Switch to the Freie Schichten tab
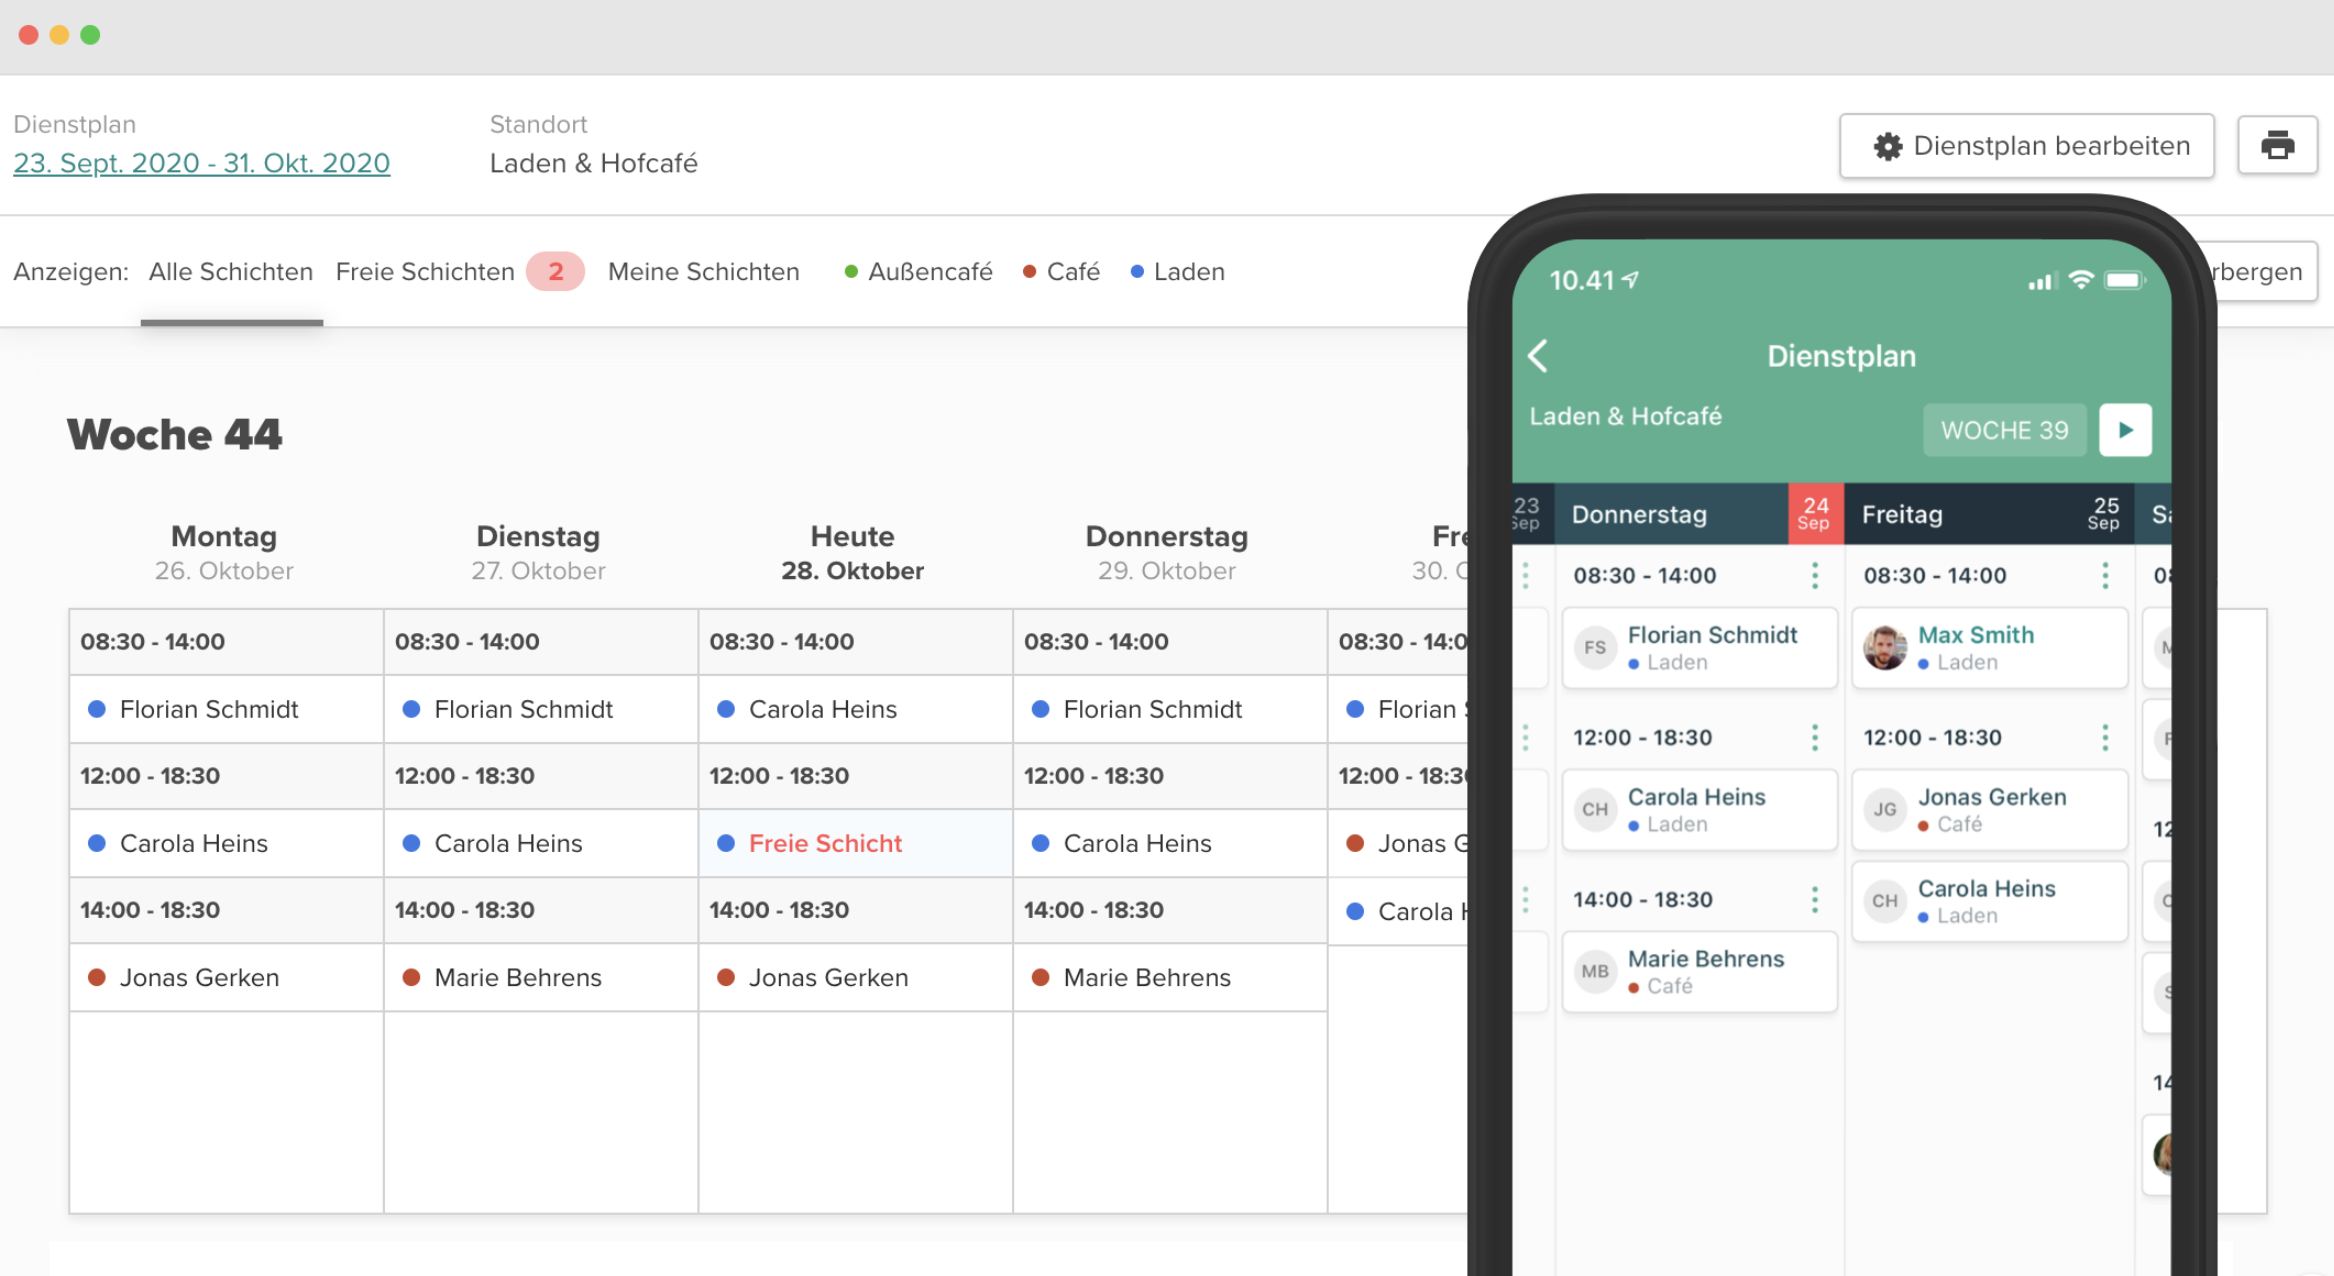 tap(425, 272)
